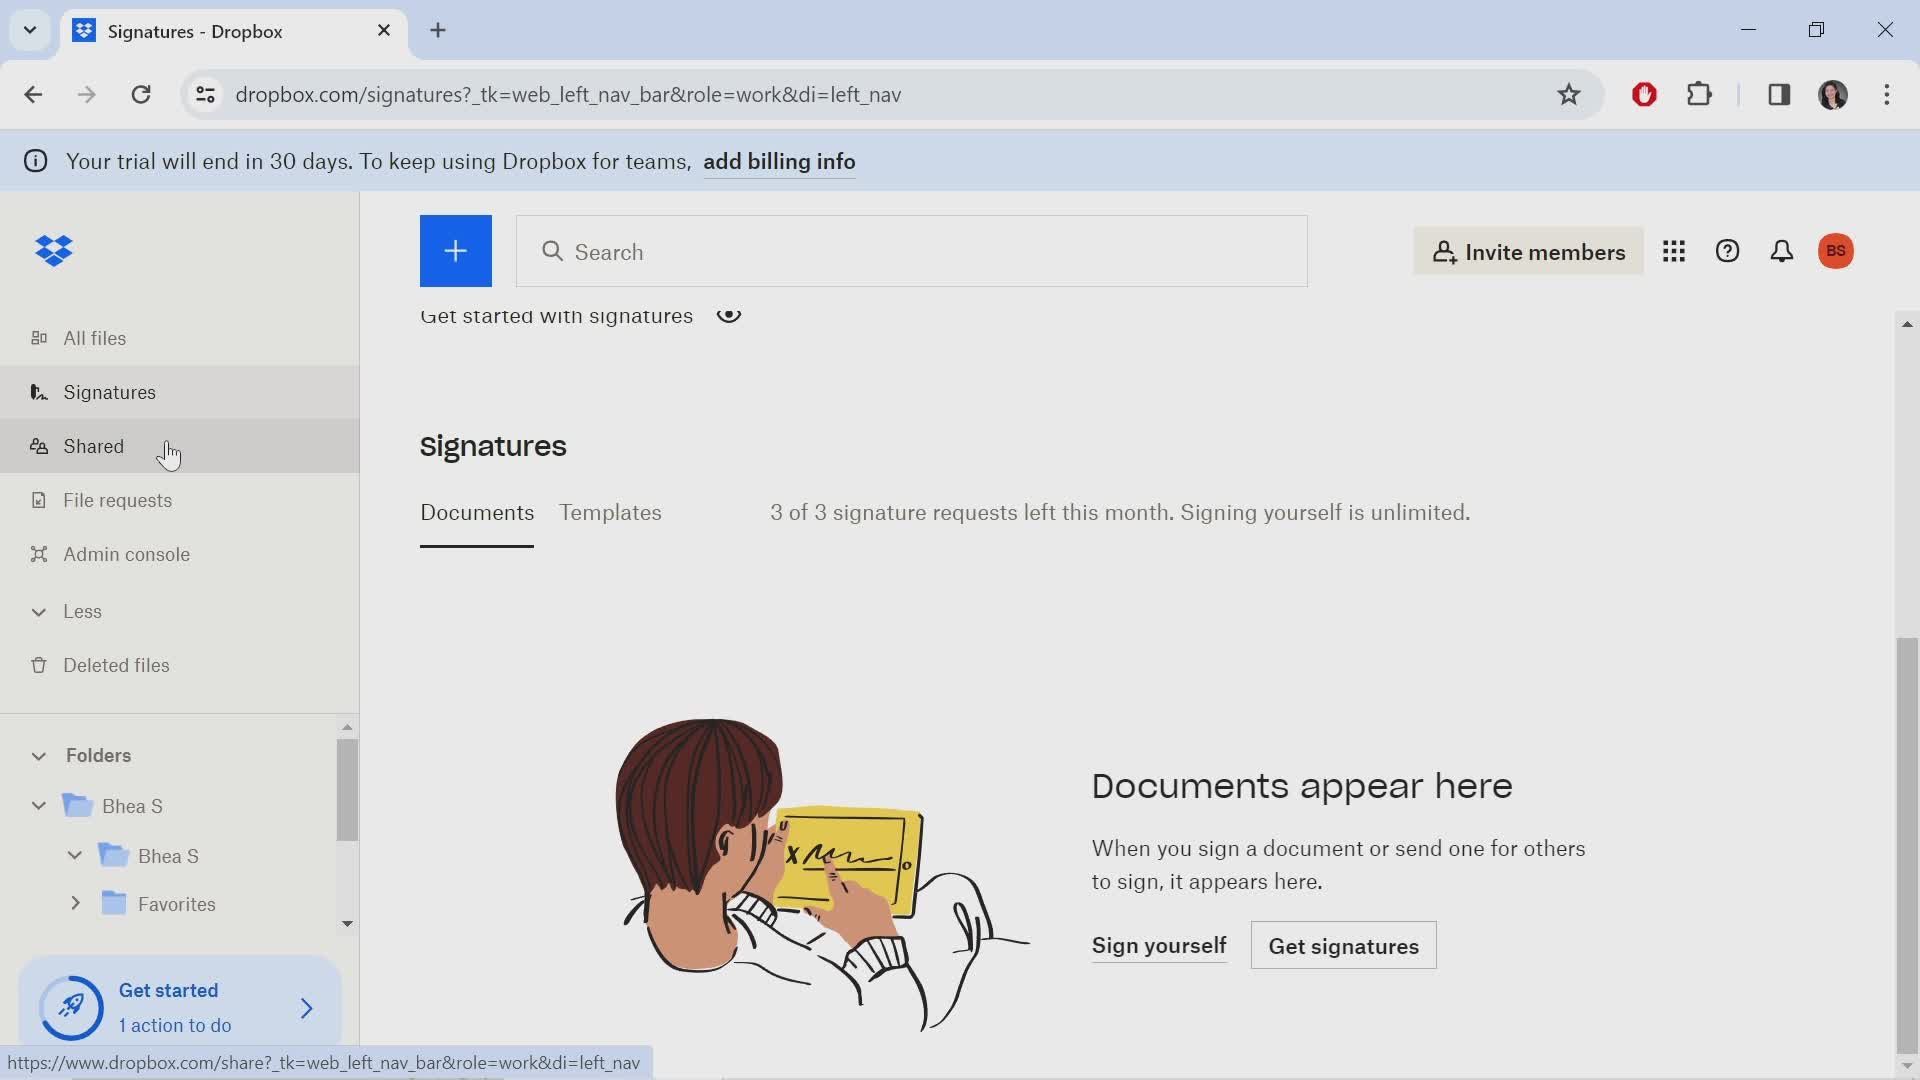Screen dimensions: 1920x1080
Task: Click the Get signatures button
Action: click(1344, 947)
